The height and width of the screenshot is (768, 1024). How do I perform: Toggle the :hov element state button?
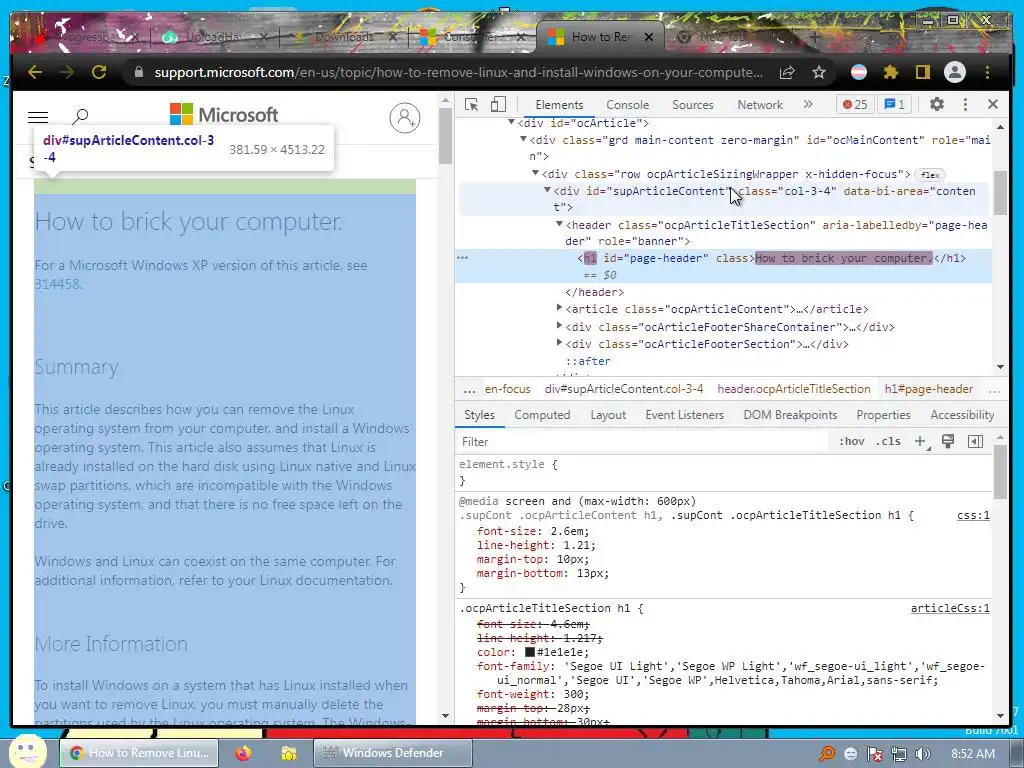852,442
